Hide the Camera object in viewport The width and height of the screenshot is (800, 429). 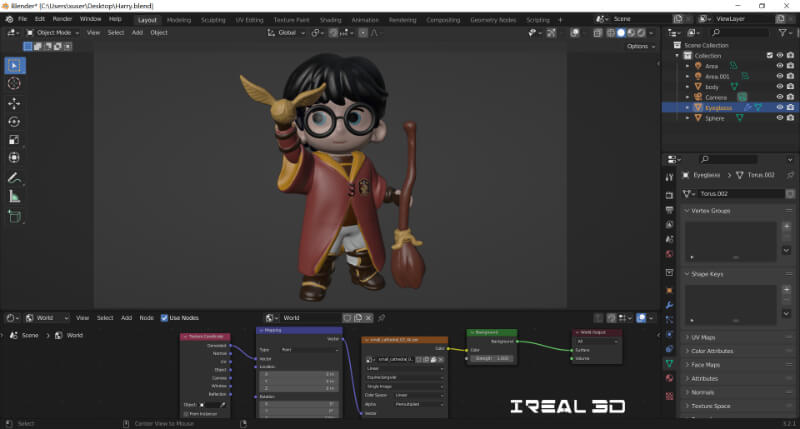tap(780, 97)
